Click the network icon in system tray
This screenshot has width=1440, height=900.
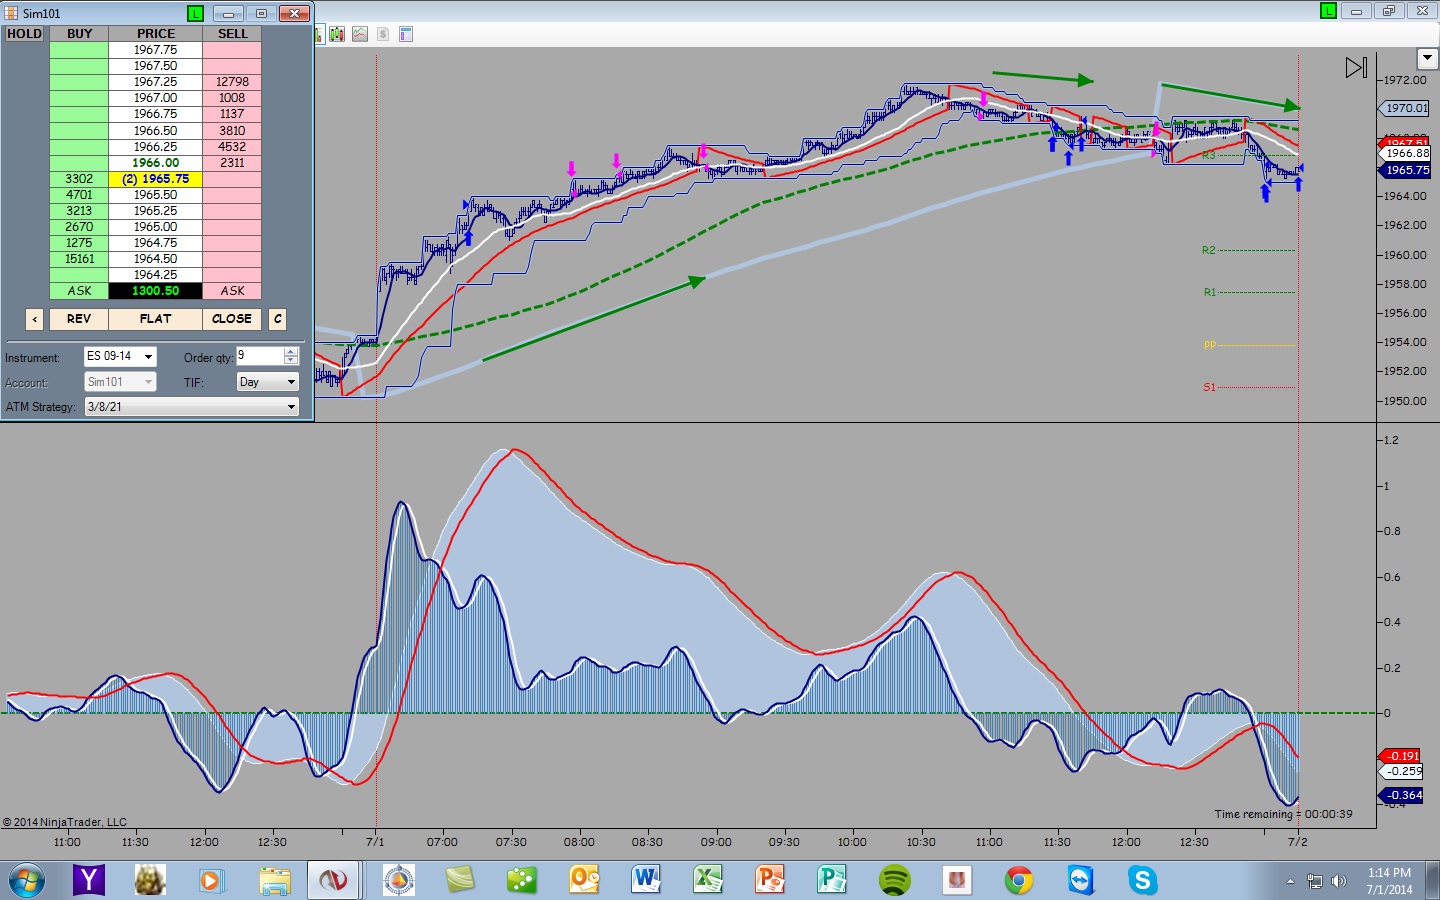click(1314, 881)
